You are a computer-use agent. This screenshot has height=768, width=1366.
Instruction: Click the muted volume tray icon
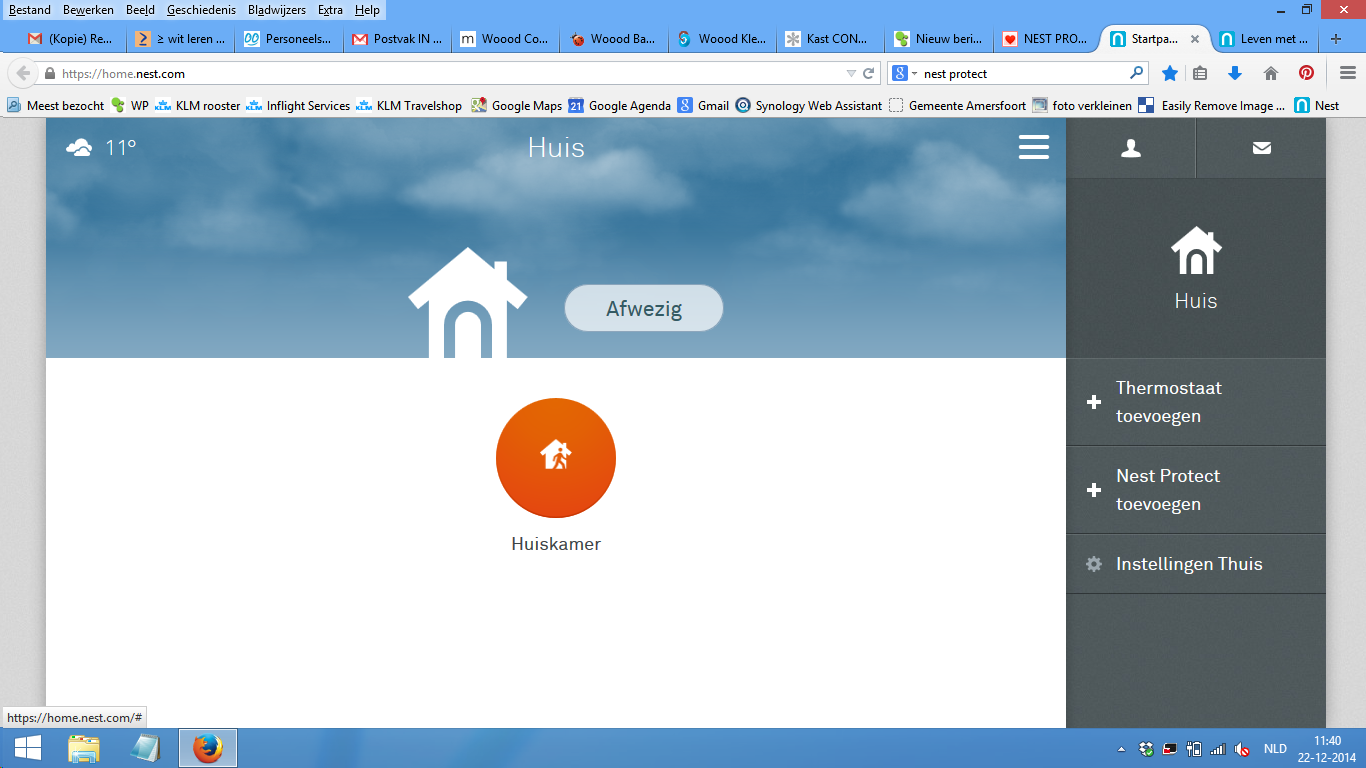point(1242,748)
